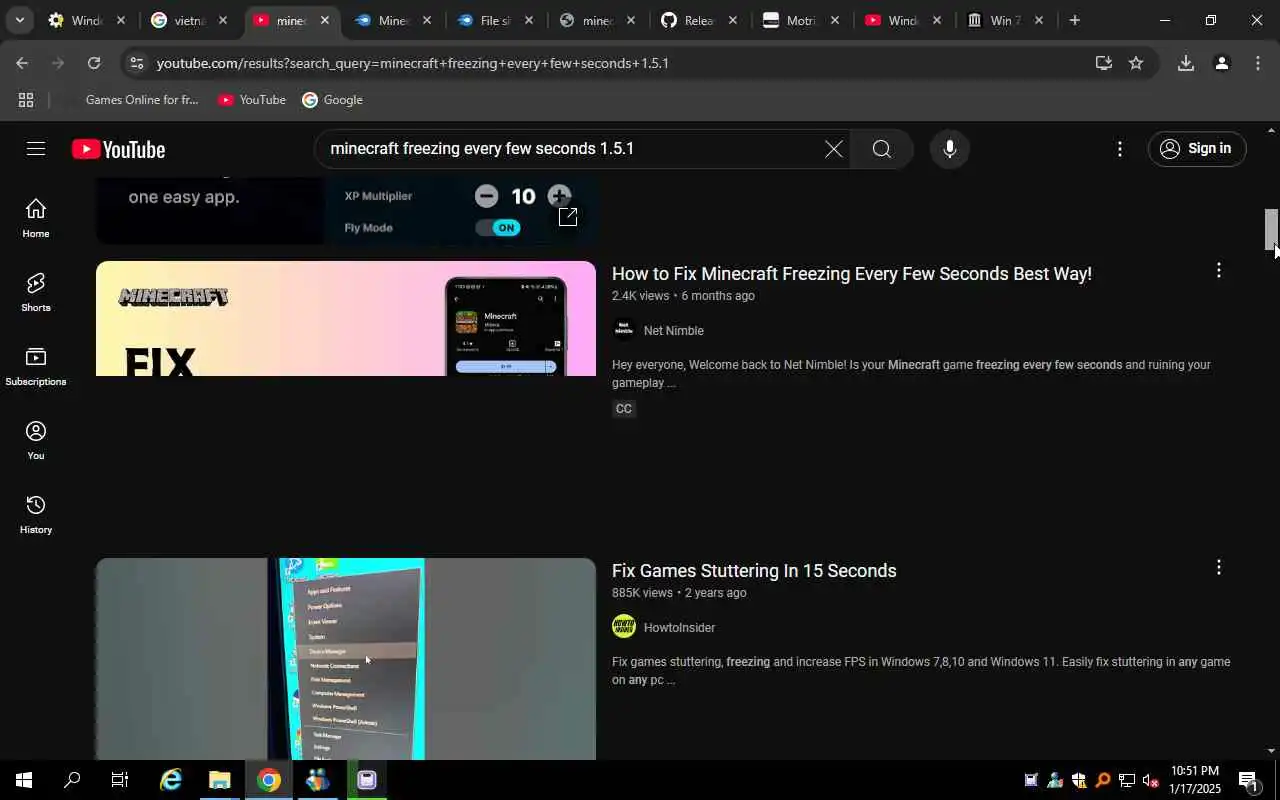Image resolution: width=1280 pixels, height=800 pixels.
Task: Open more options for the Net Nimble video
Action: pos(1218,270)
